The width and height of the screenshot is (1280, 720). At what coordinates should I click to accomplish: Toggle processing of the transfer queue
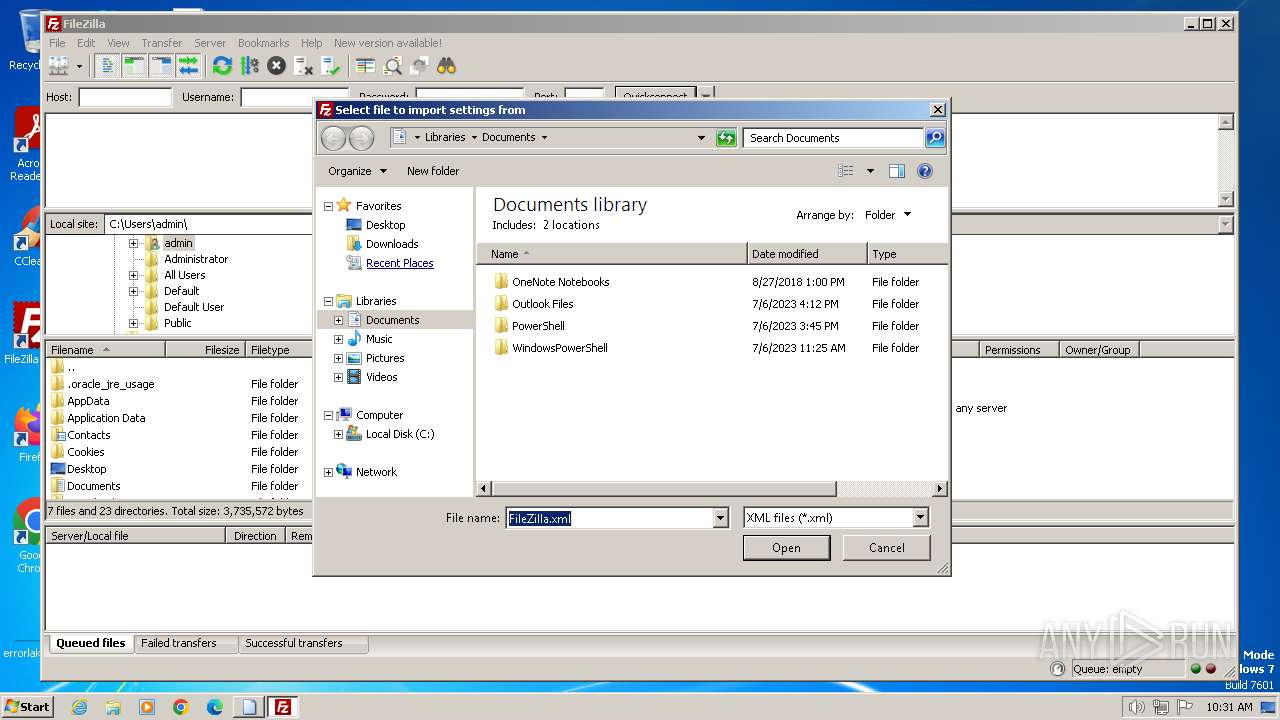(249, 66)
